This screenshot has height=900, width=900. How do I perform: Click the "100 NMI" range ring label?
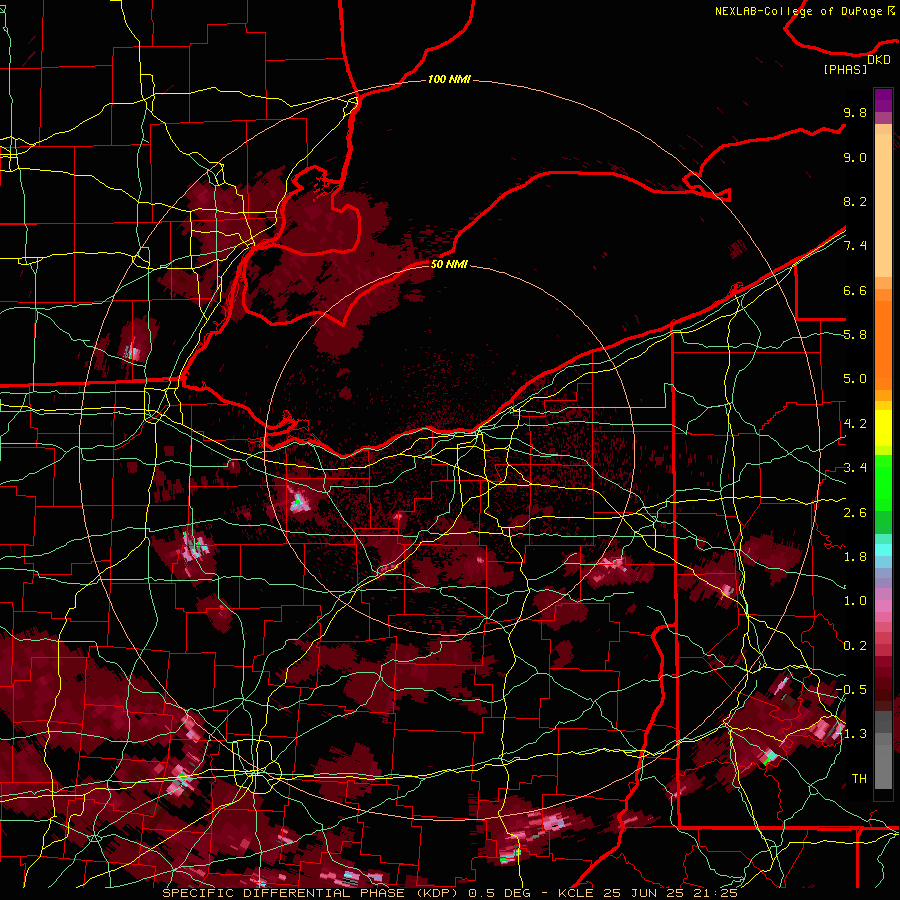[449, 79]
